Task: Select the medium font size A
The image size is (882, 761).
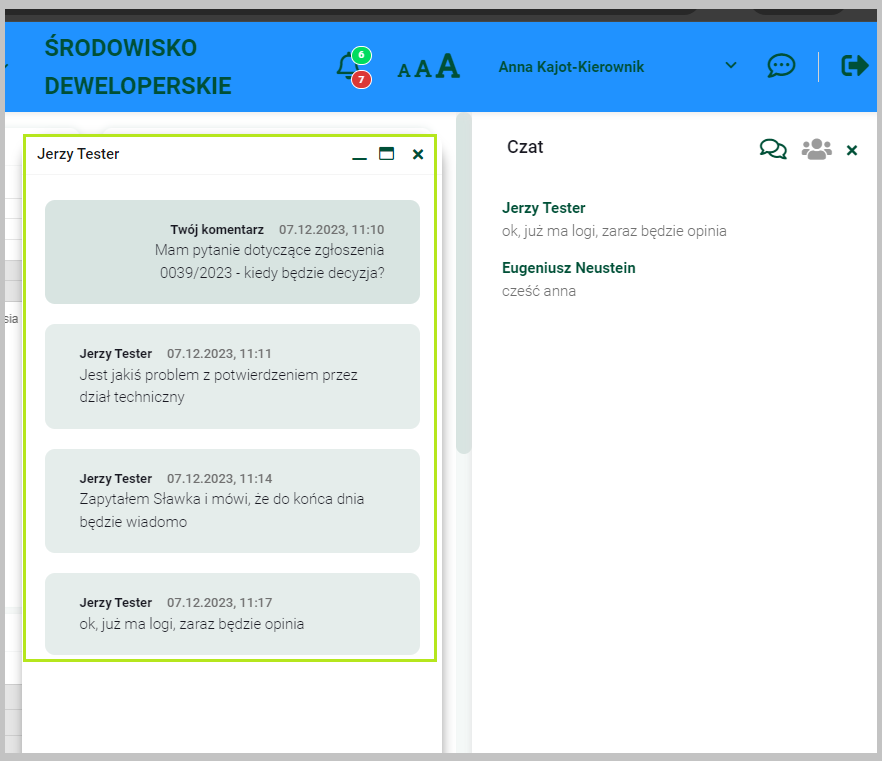Action: [423, 68]
